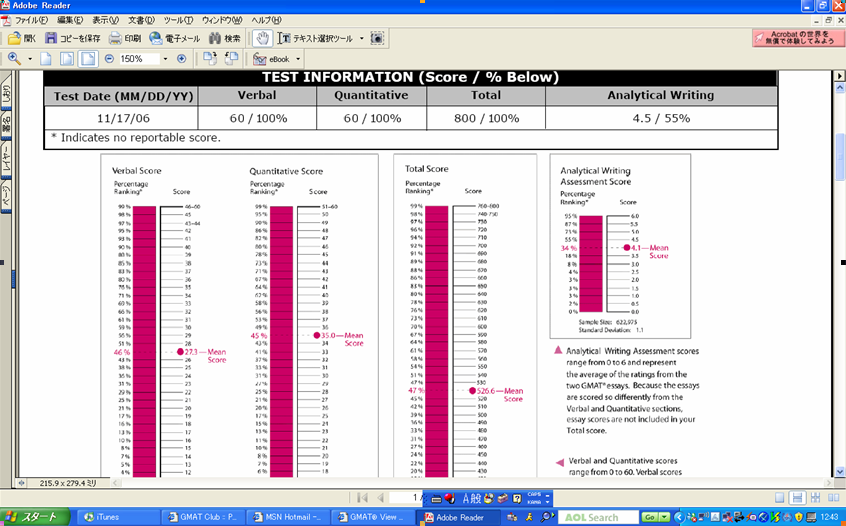Viewport: 846px width, 526px height.
Task: Toggle the Fit Page view button
Action: coord(68,59)
